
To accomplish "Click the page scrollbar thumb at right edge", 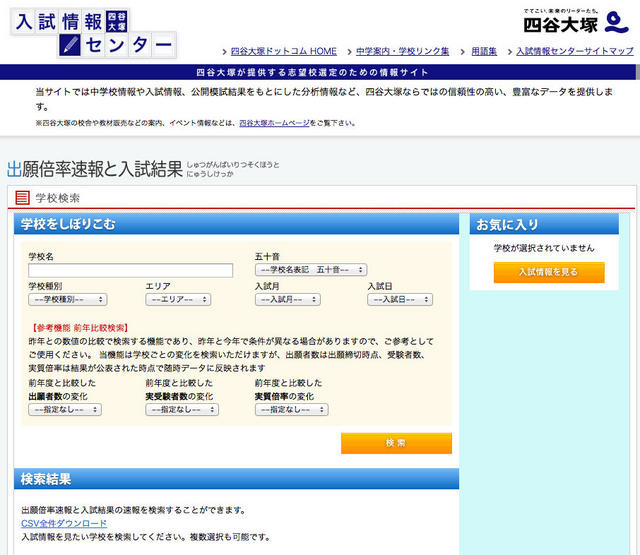I will click(638, 72).
